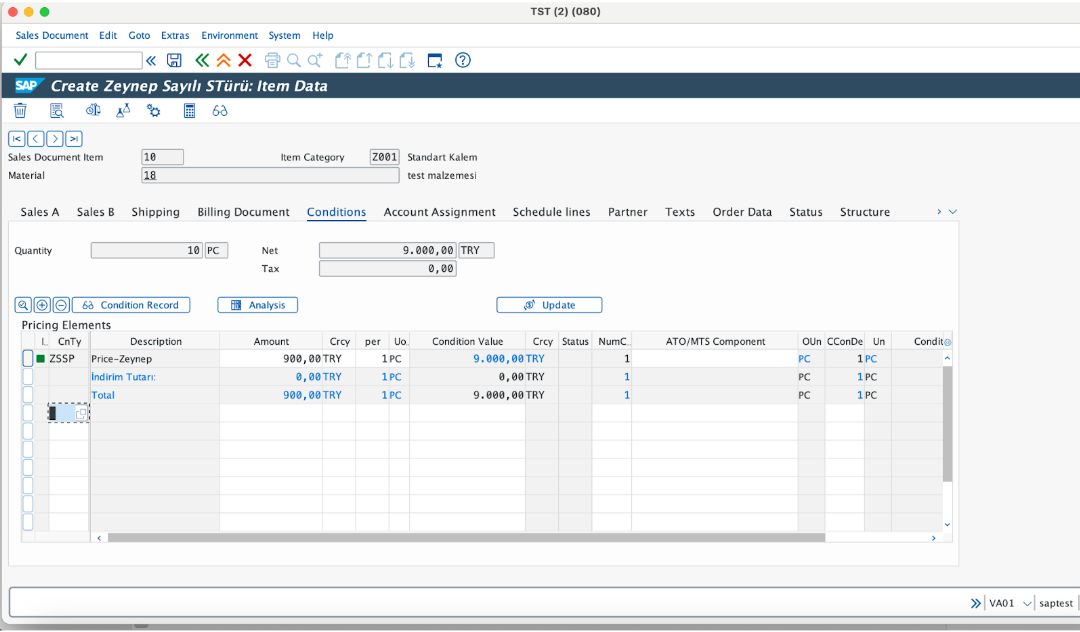
Task: Click the Amount column header
Action: coord(271,341)
